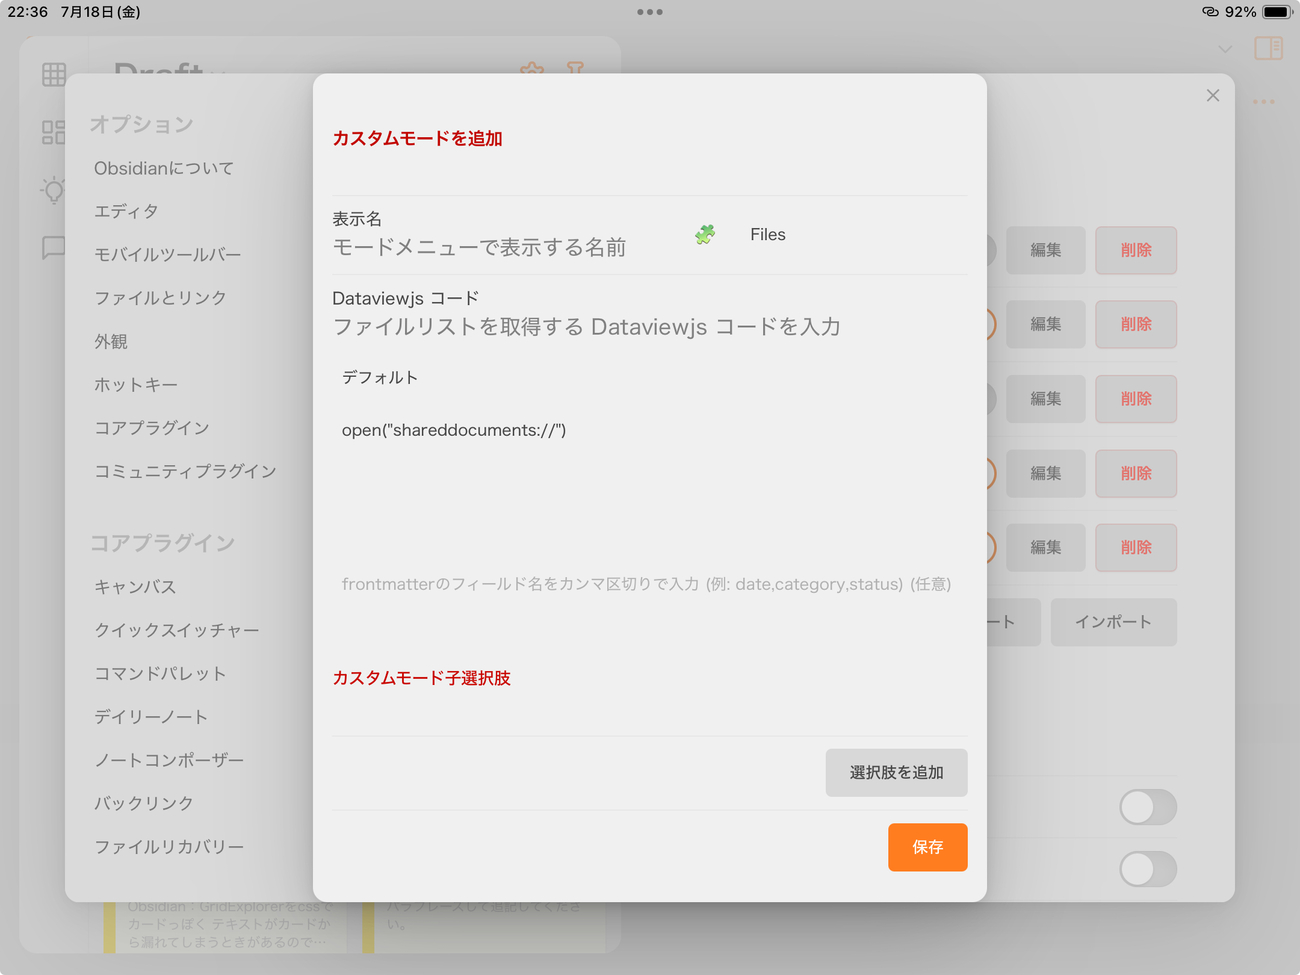Open the orange three-dot more options menu

(x=1264, y=102)
